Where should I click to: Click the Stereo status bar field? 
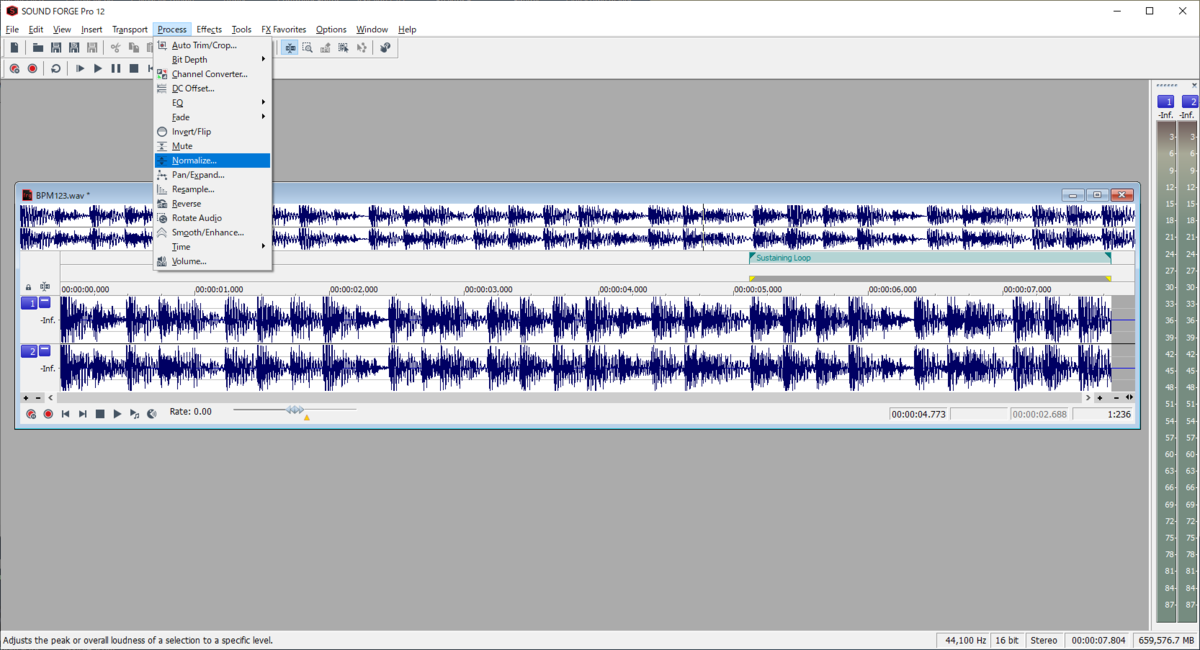click(x=1044, y=640)
